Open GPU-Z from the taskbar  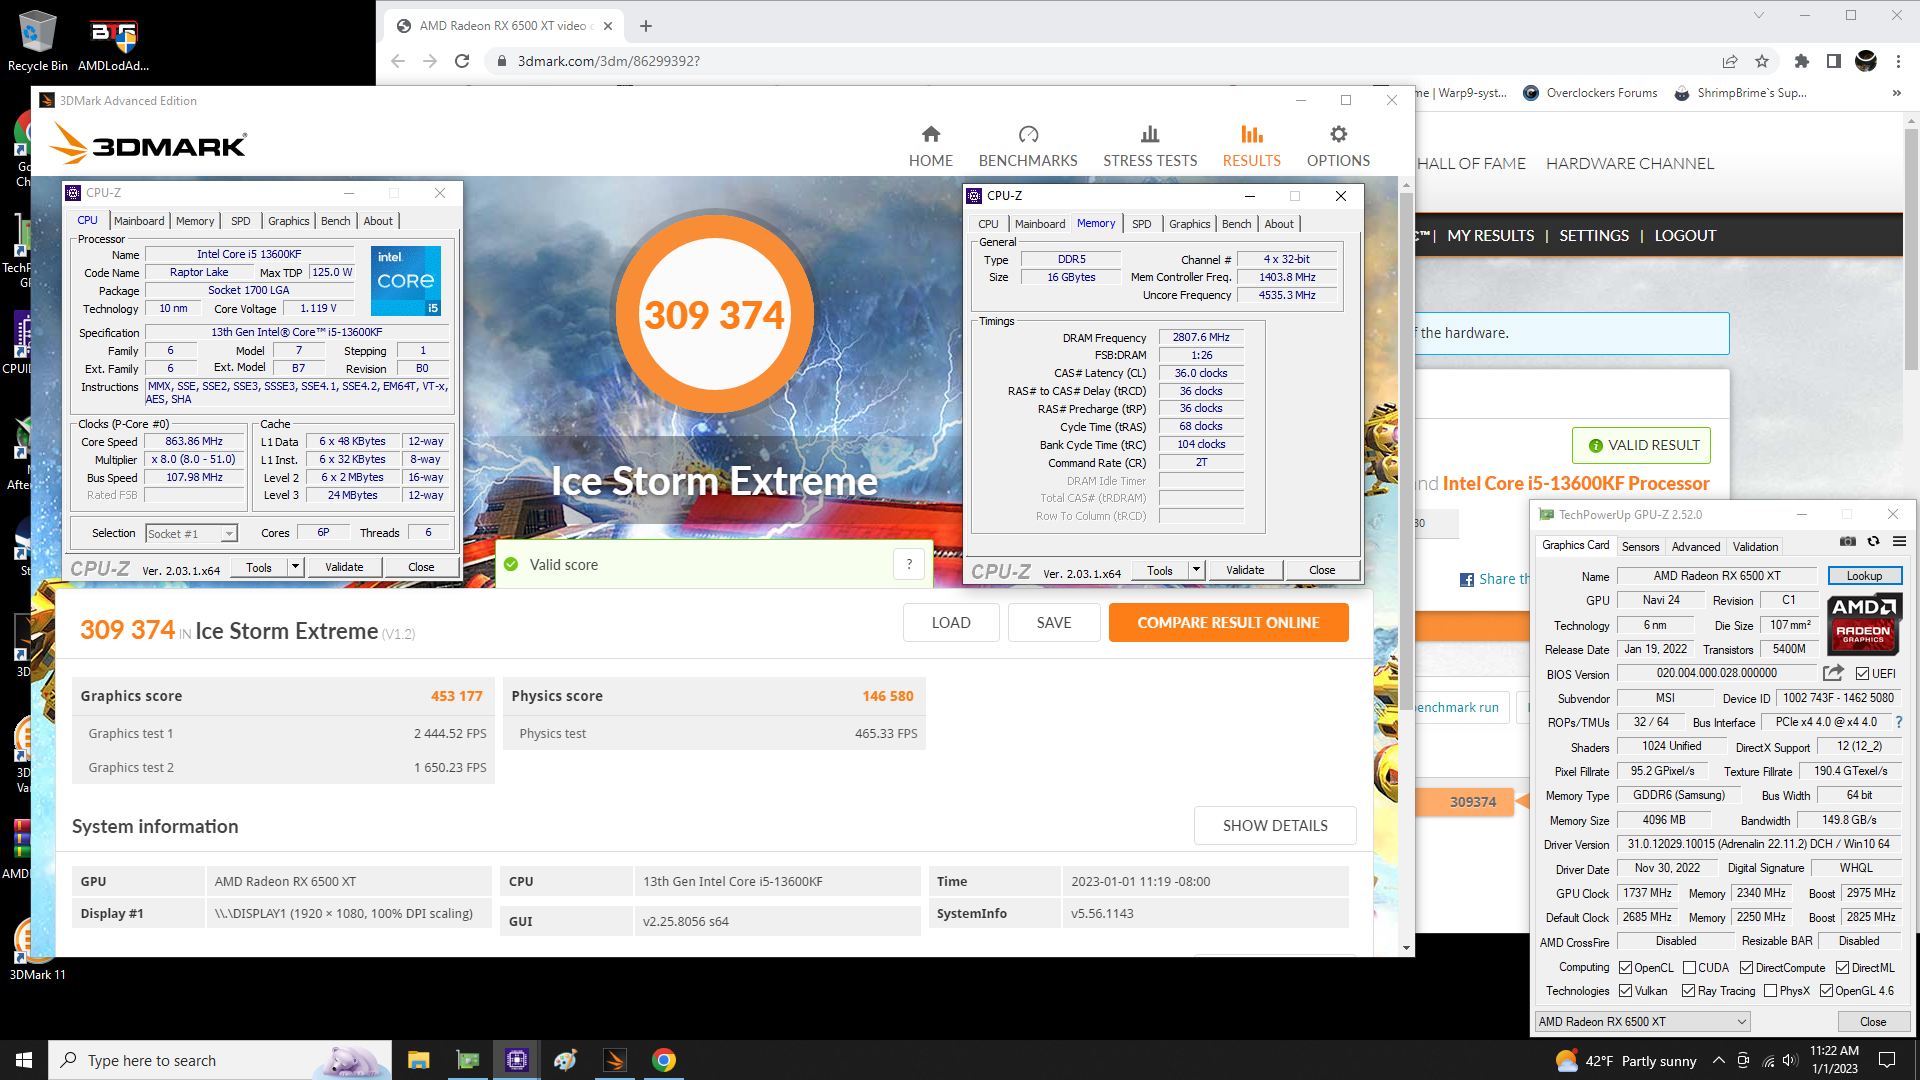coord(468,1060)
